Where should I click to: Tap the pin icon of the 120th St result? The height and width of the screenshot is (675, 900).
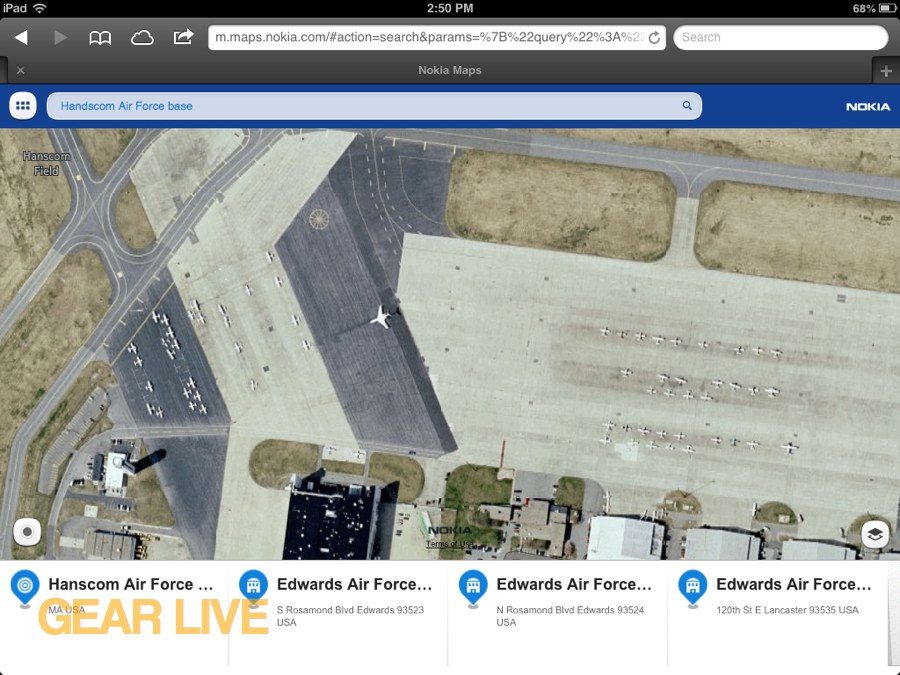(693, 587)
